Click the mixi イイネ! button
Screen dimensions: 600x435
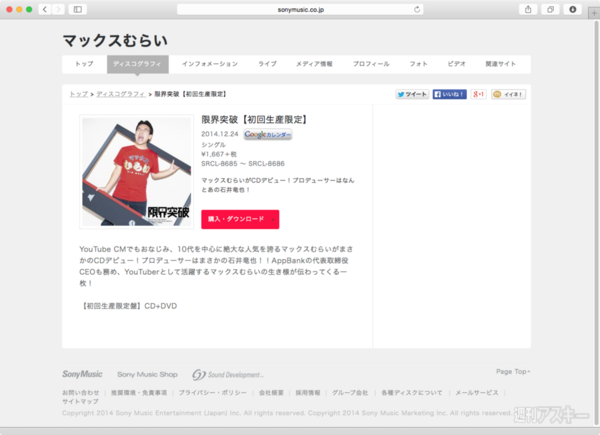pyautogui.click(x=508, y=94)
